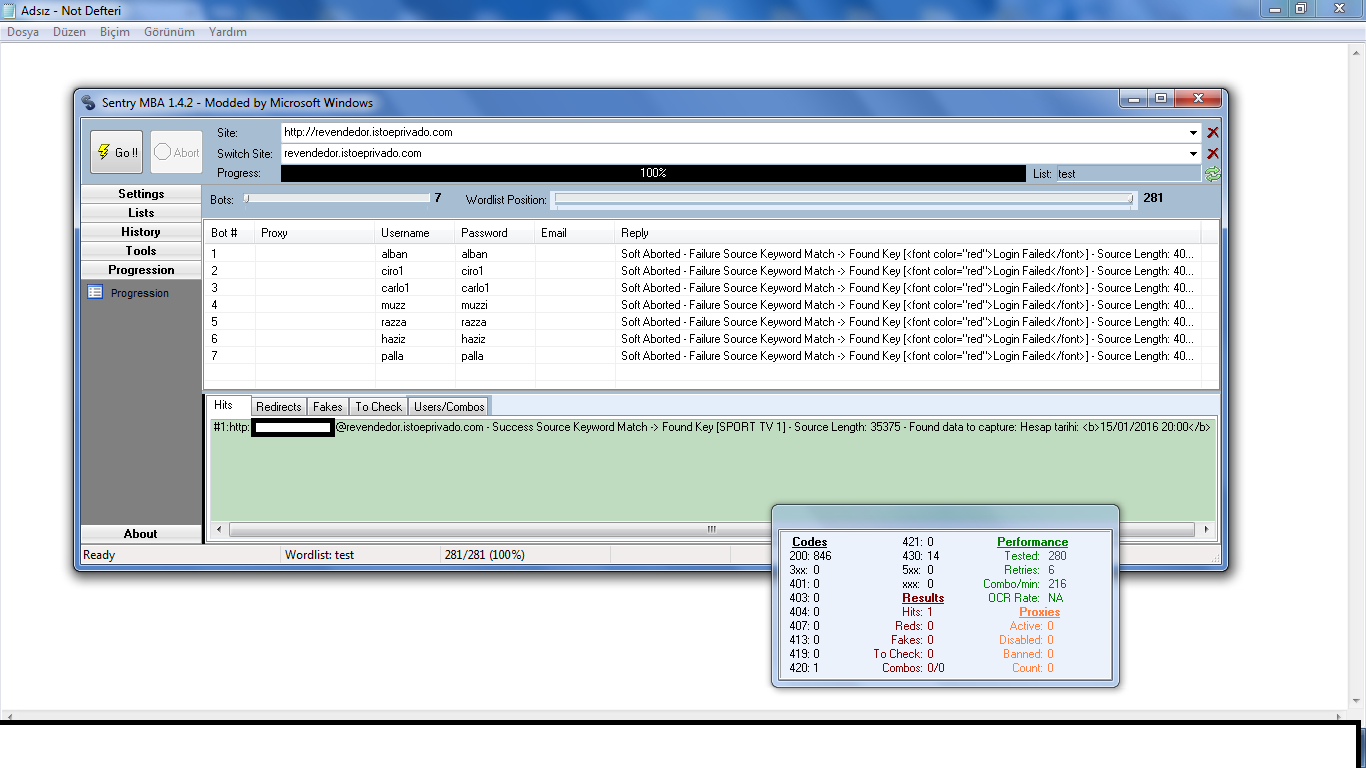Click the Notepad icon in the title bar
This screenshot has width=1366, height=768.
coord(9,10)
